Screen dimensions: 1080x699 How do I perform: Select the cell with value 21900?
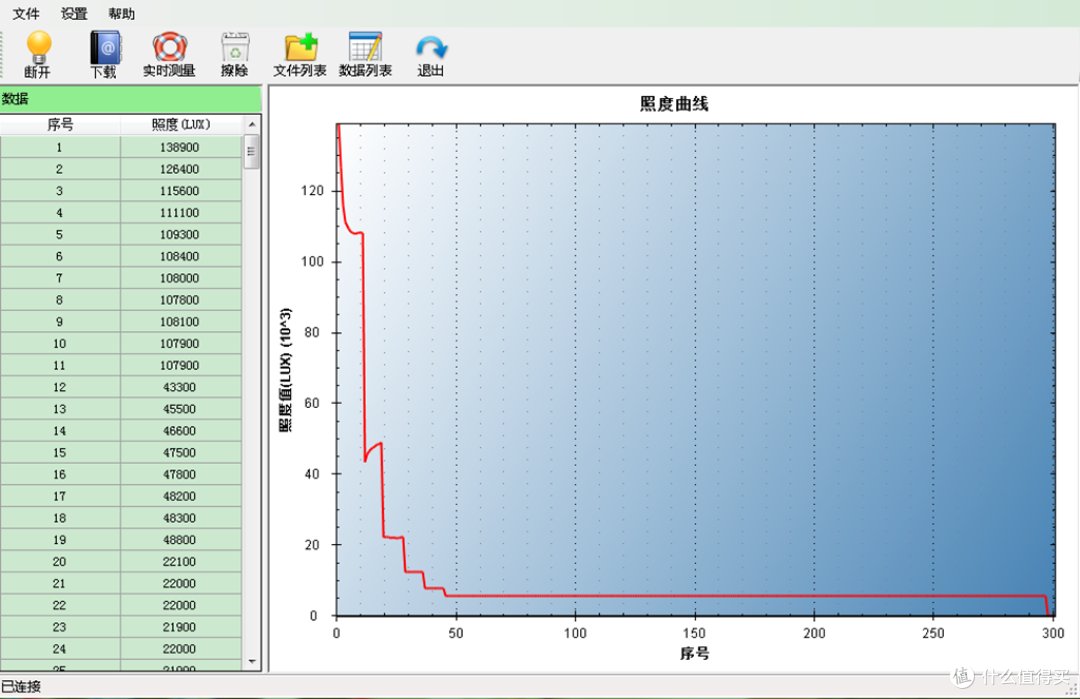coord(180,627)
